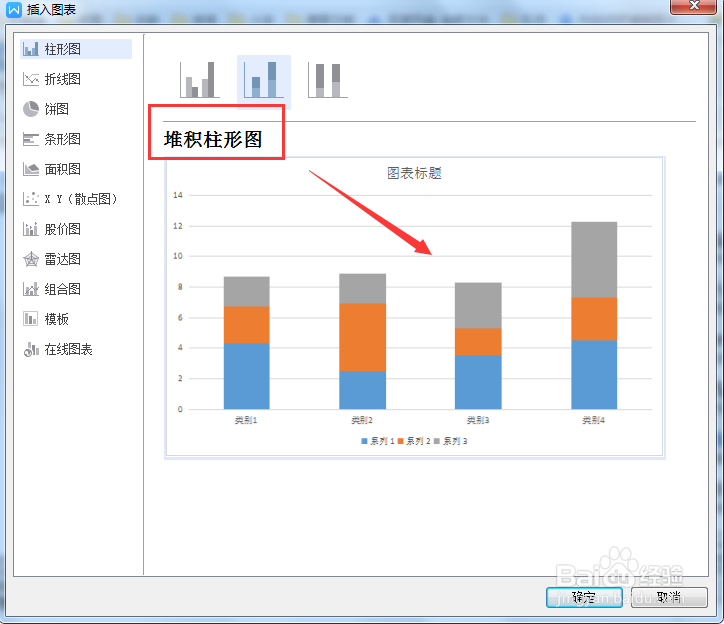Select the 面积图 area chart category
The width and height of the screenshot is (724, 624).
coord(52,169)
